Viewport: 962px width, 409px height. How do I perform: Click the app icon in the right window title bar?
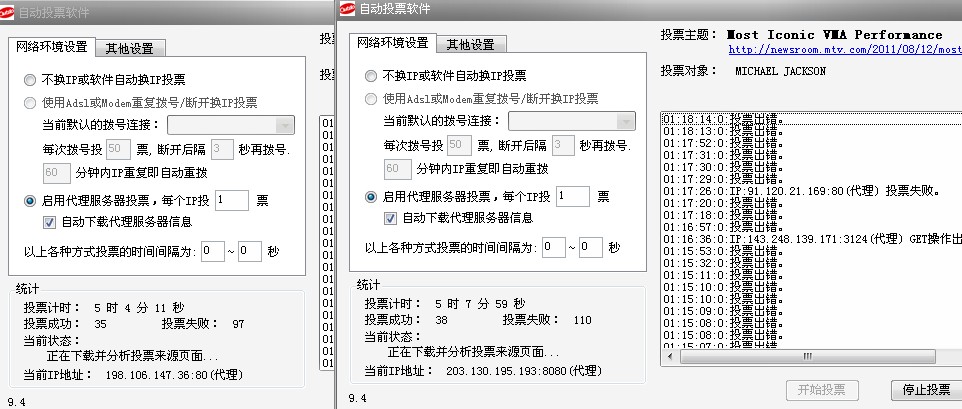point(347,8)
